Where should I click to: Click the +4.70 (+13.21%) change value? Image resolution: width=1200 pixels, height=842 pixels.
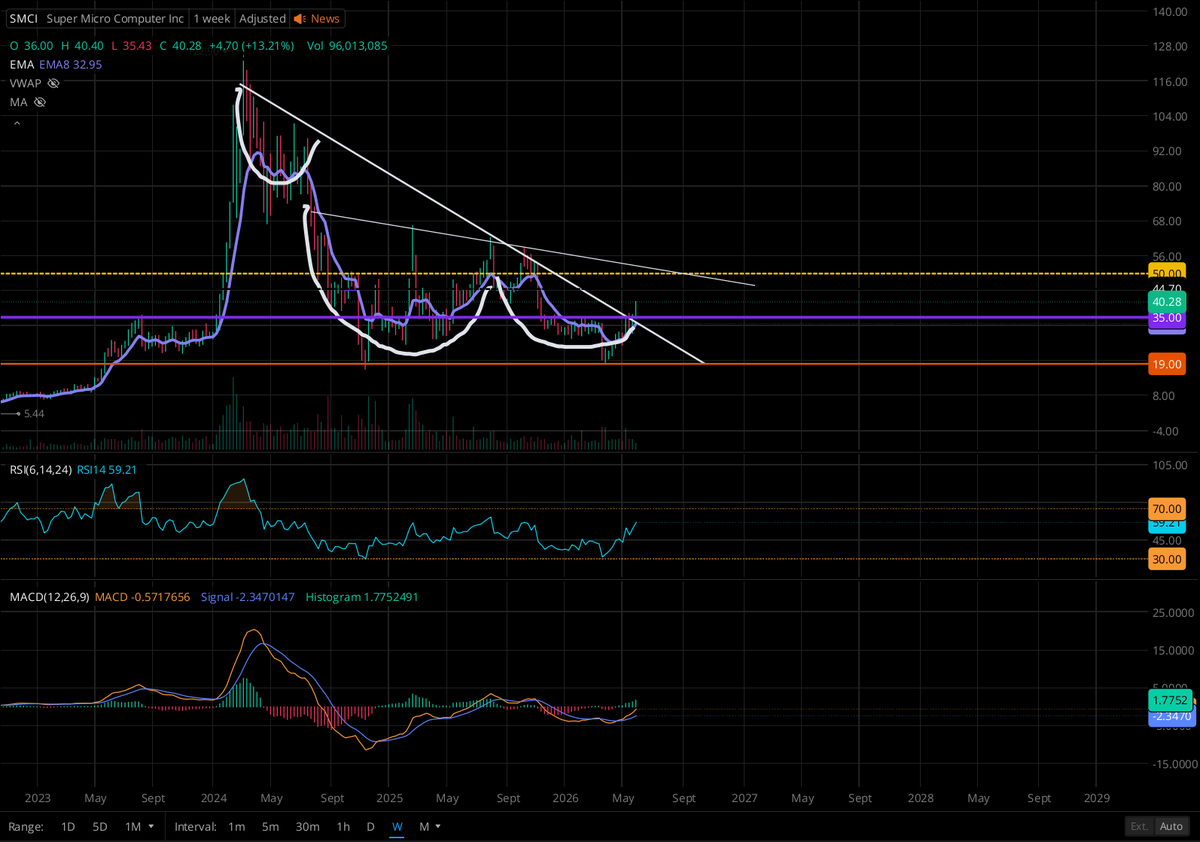[x=253, y=46]
